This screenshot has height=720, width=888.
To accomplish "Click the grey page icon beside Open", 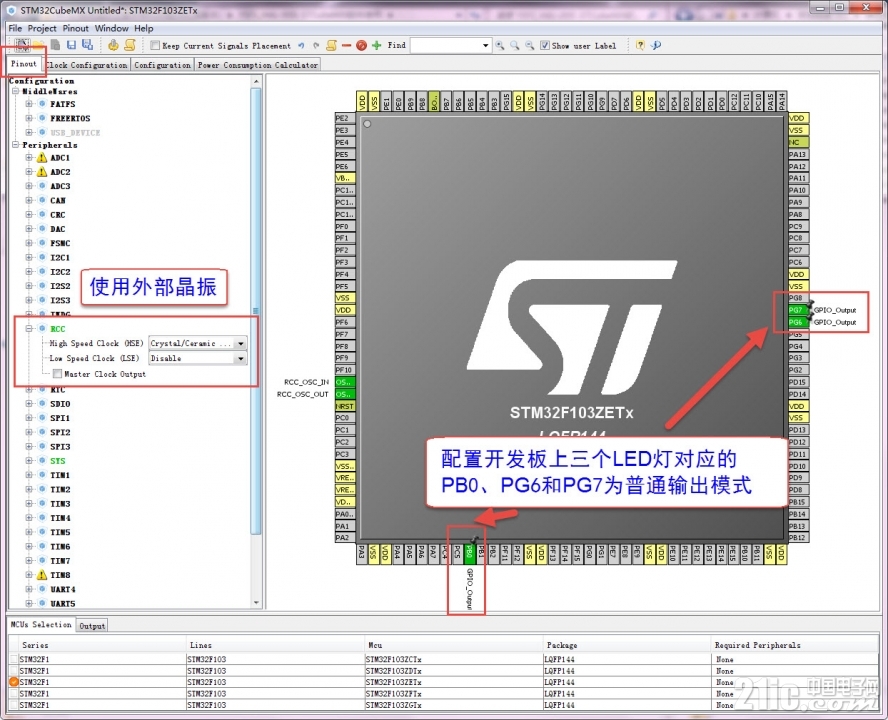I will [x=55, y=45].
